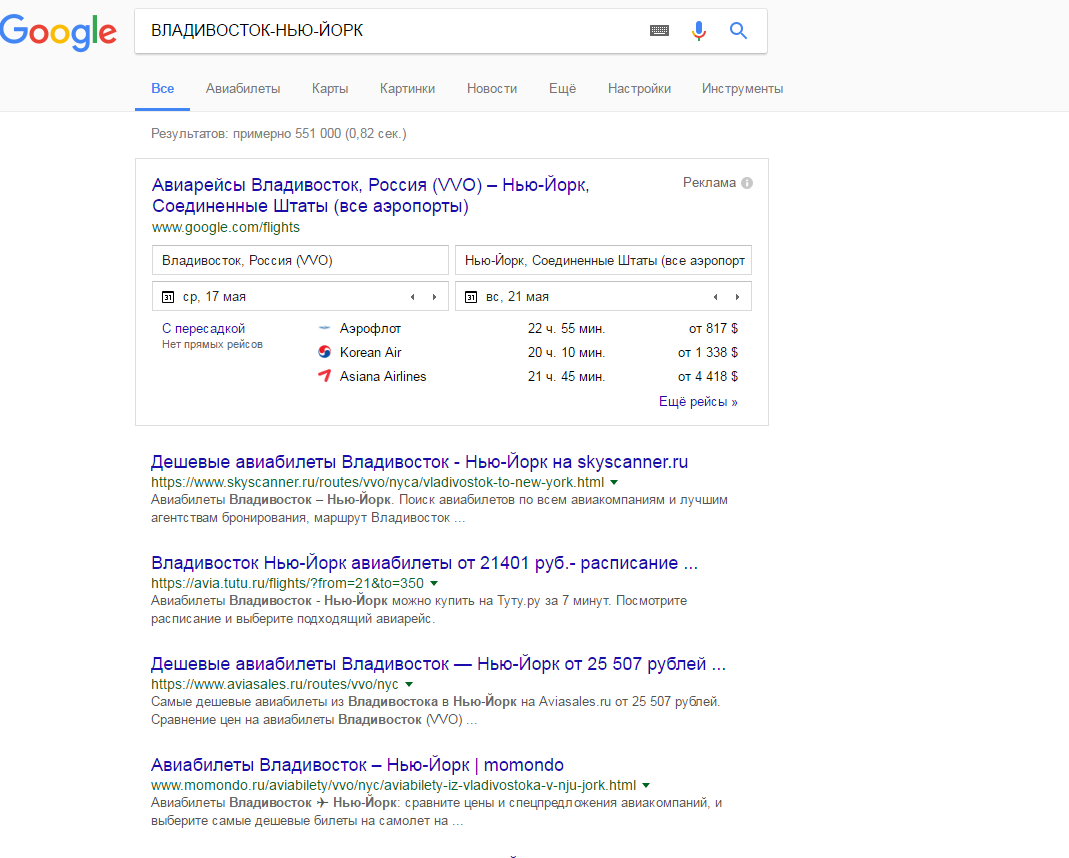Screen dimensions: 1069x858
Task: Click the Аэрофлот airline logo
Action: point(325,328)
